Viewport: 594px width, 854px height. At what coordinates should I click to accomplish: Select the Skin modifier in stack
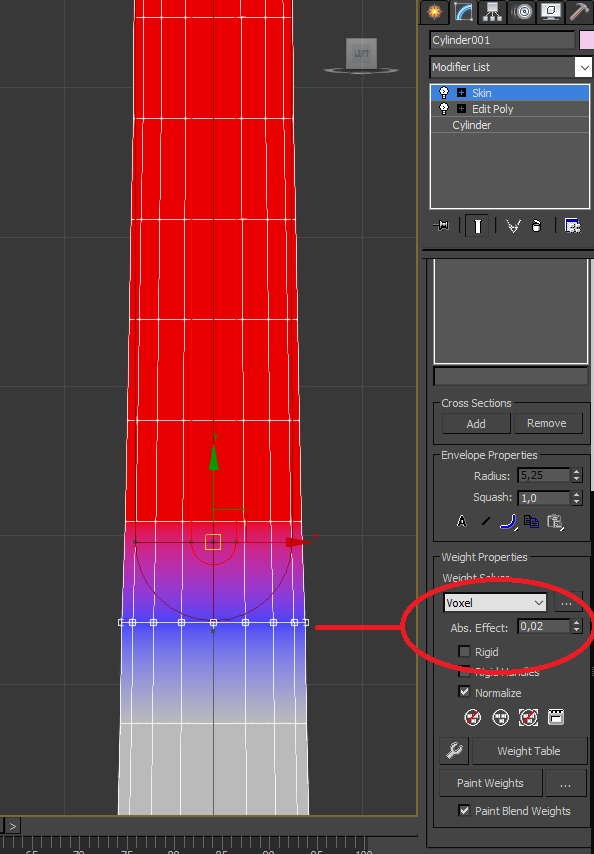pos(510,93)
